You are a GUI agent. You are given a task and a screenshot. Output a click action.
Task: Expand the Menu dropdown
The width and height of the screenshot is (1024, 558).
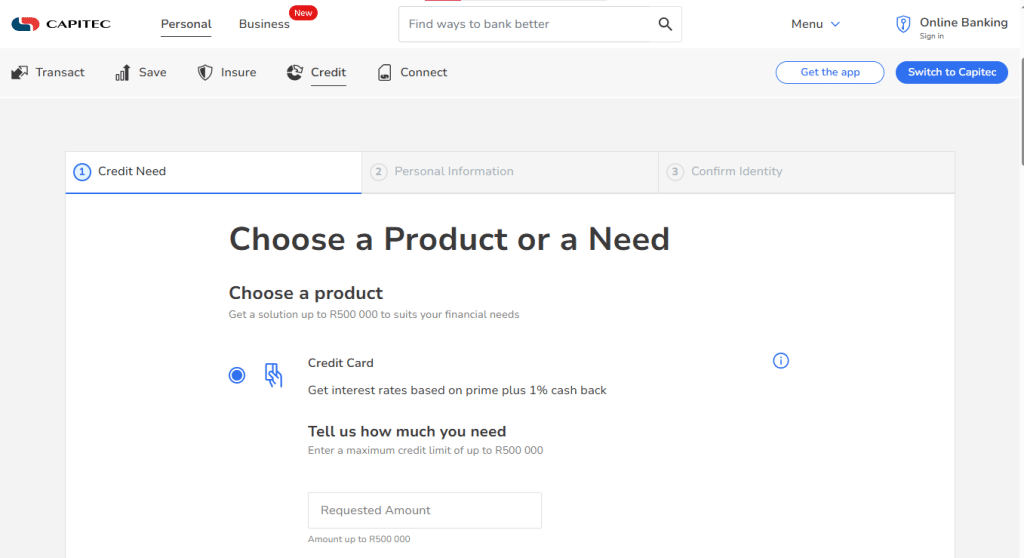coord(815,24)
